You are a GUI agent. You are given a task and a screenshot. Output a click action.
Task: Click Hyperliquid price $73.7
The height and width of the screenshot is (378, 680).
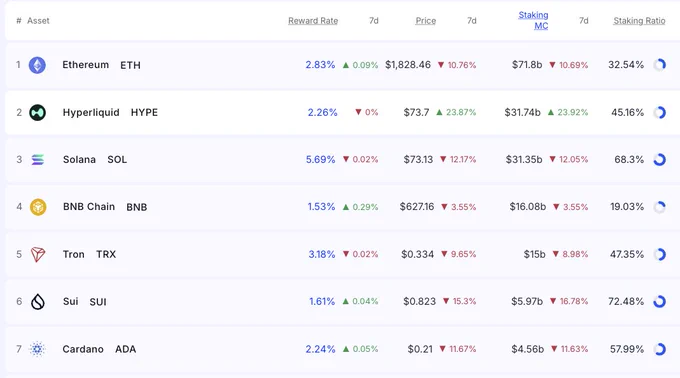(416, 112)
